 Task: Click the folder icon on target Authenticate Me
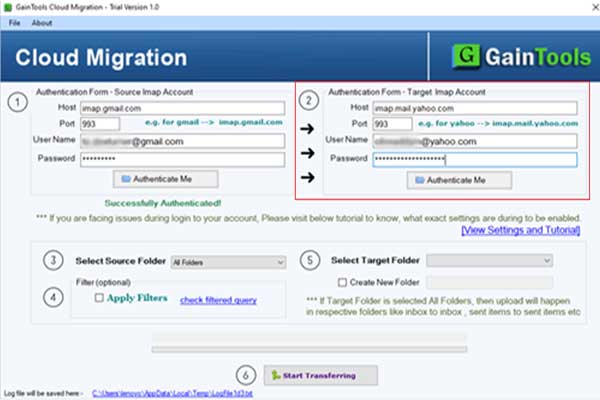click(420, 180)
